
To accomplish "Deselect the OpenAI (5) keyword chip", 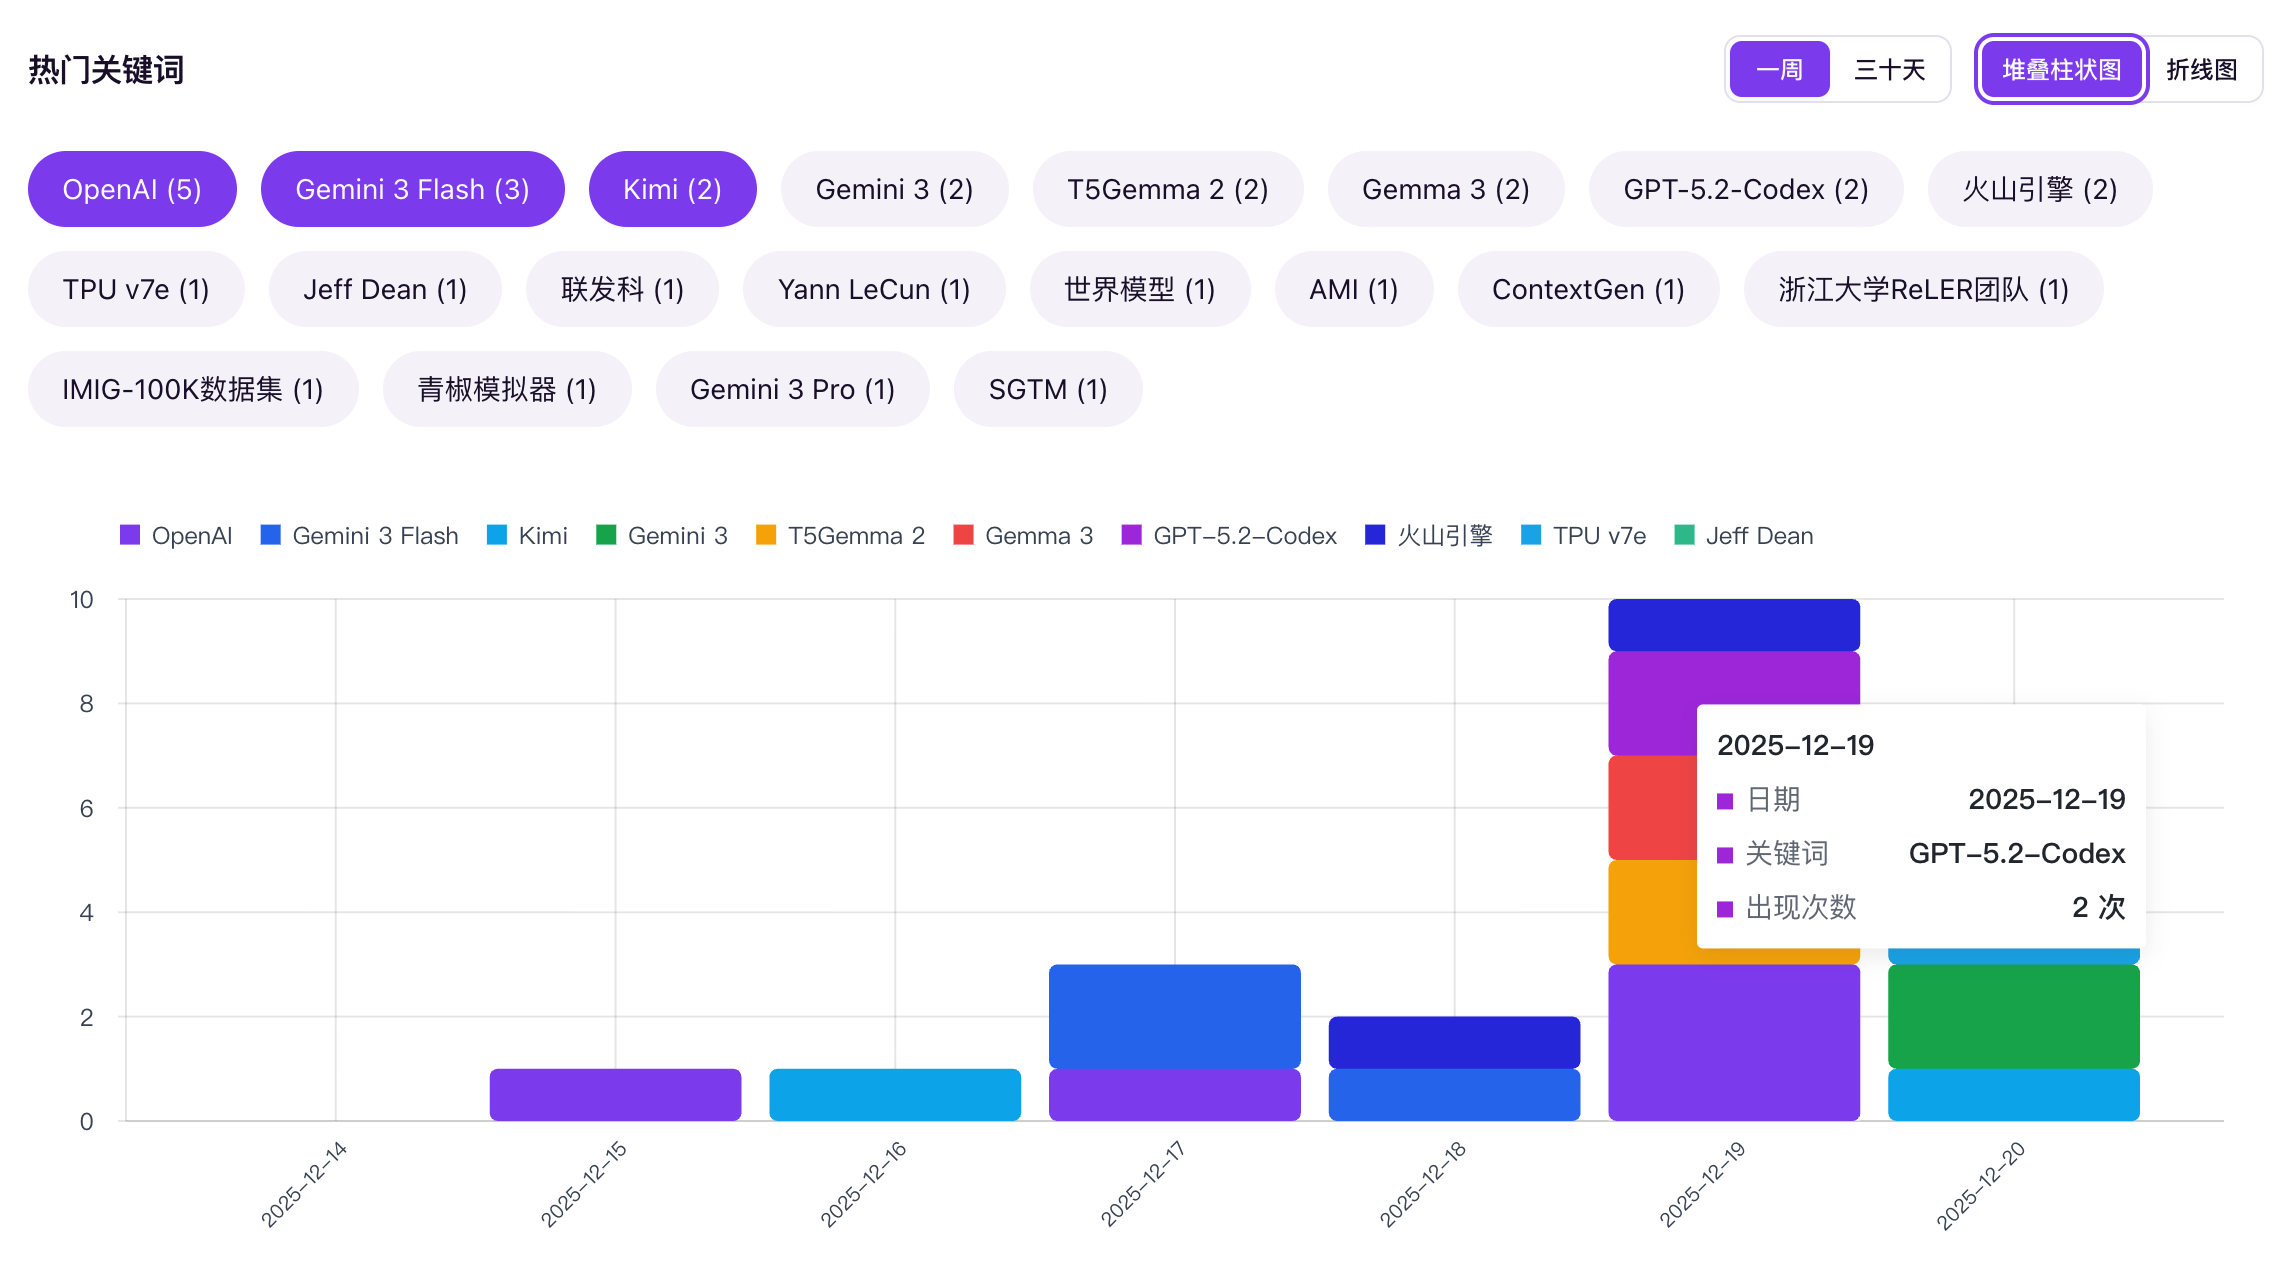I will click(x=132, y=190).
